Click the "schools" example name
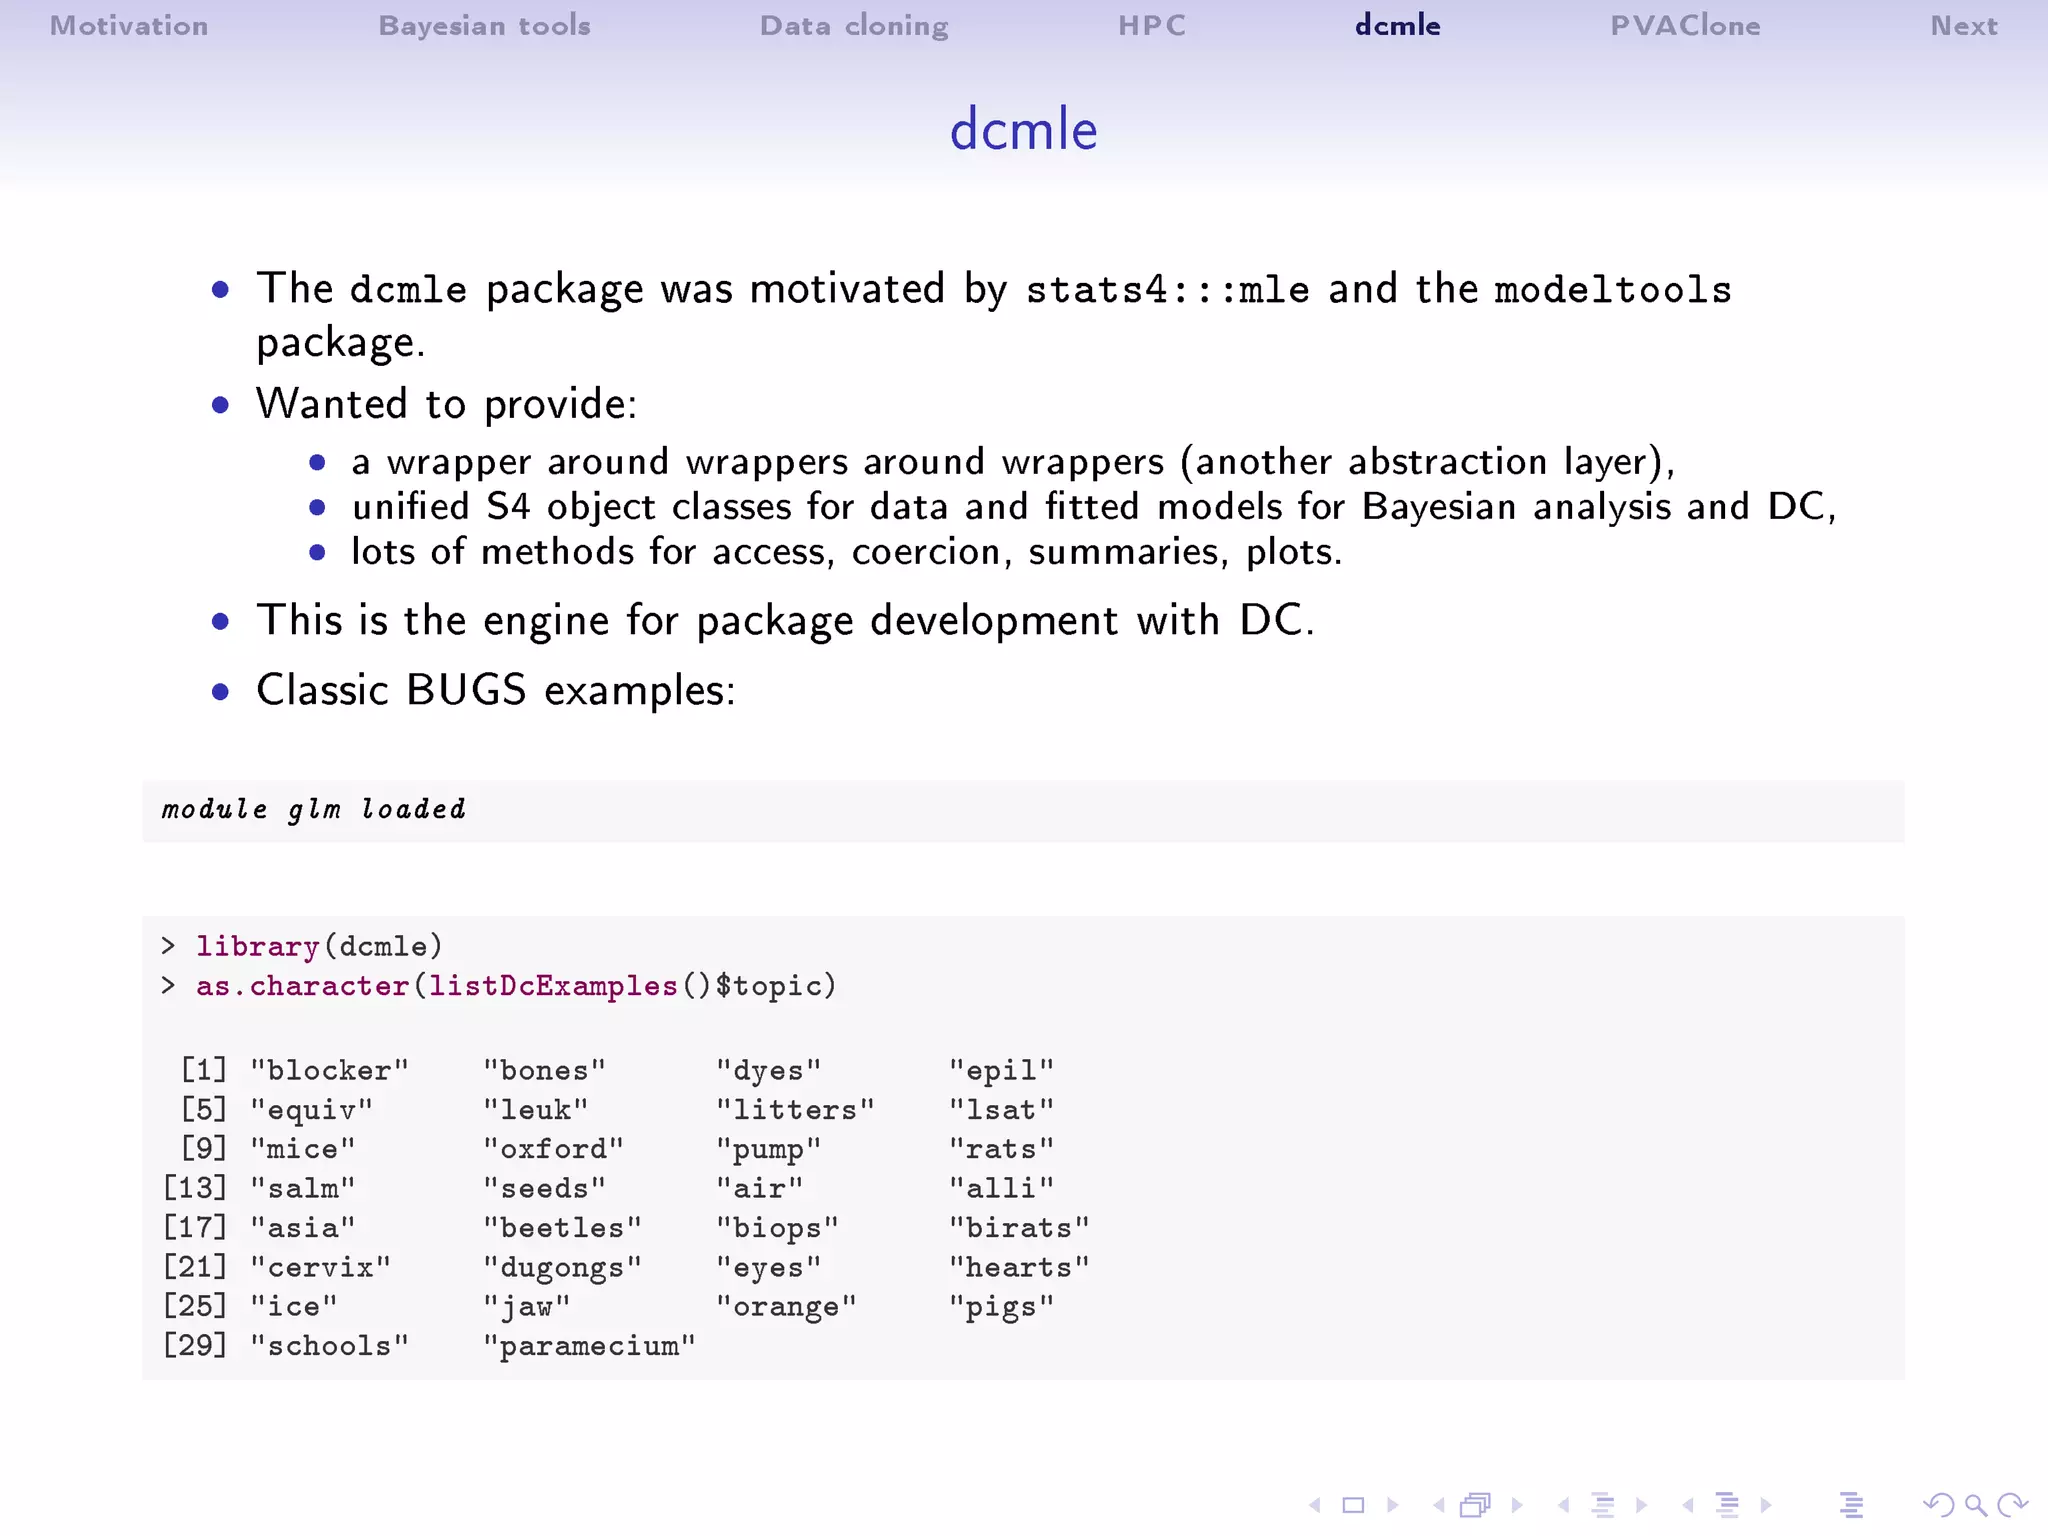 click(330, 1346)
